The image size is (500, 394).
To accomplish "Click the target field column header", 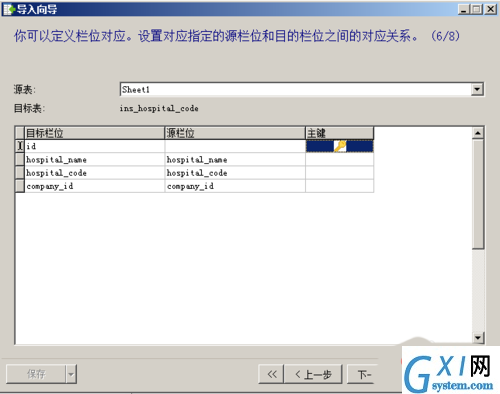I will click(95, 133).
